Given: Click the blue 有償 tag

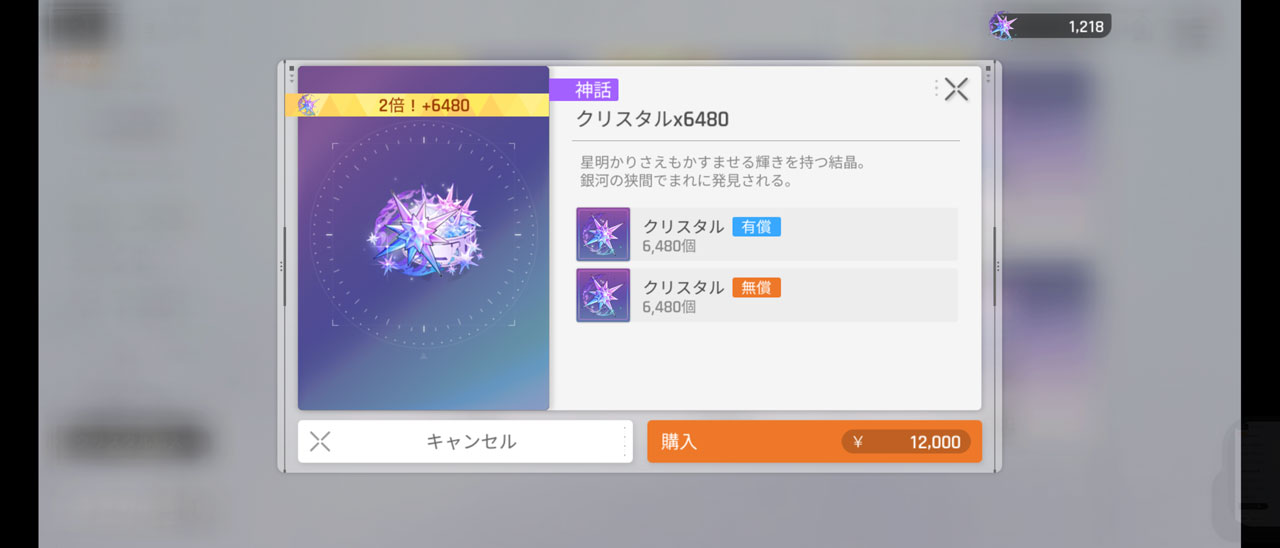Looking at the screenshot, I should [x=756, y=226].
